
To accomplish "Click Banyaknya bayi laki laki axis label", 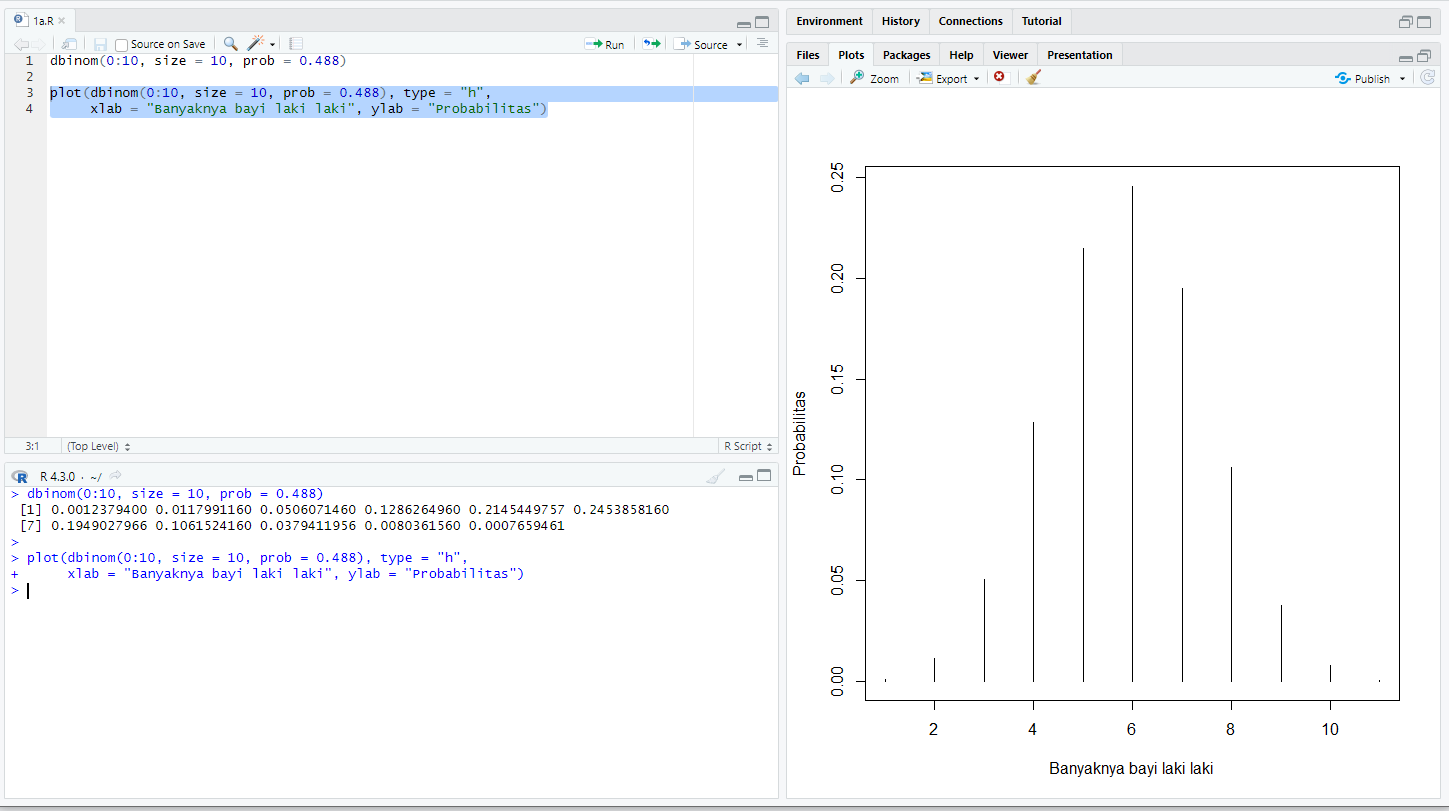I will (x=1131, y=769).
